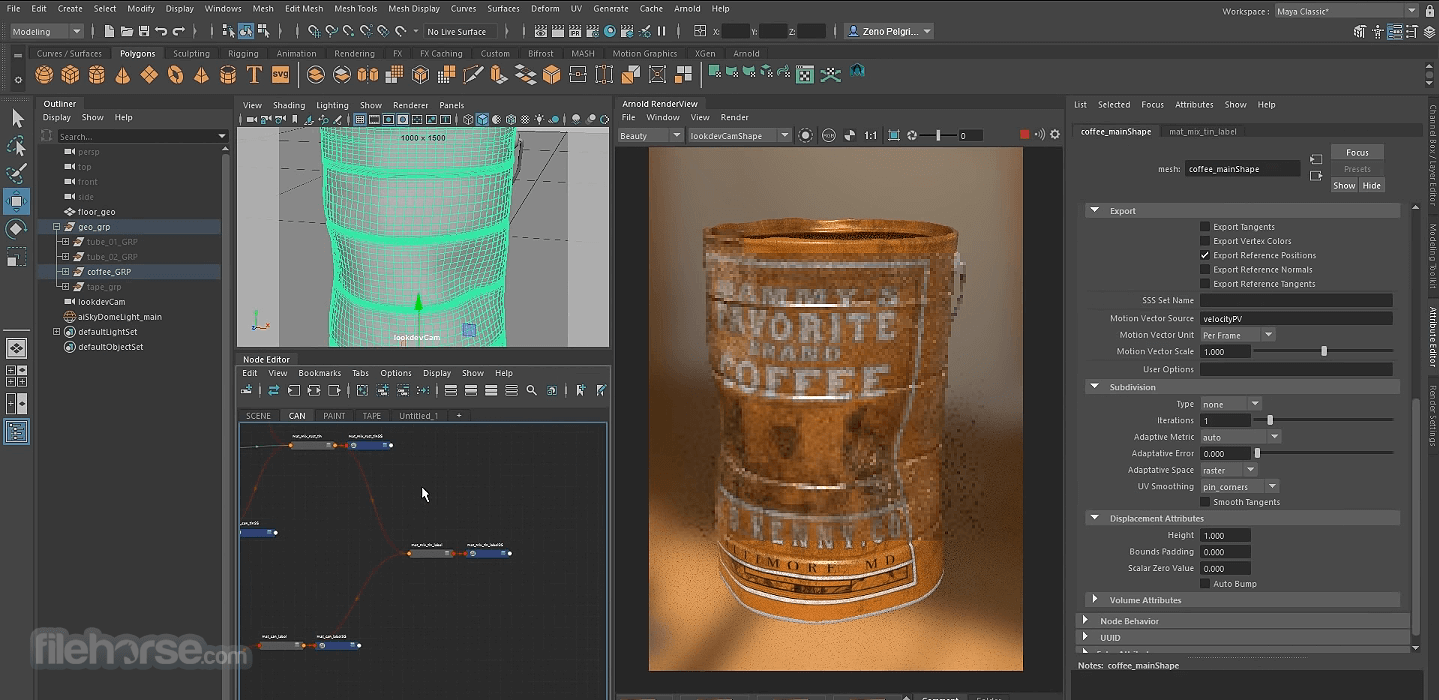
Task: Create a polygon cone from the shelf
Action: point(123,75)
